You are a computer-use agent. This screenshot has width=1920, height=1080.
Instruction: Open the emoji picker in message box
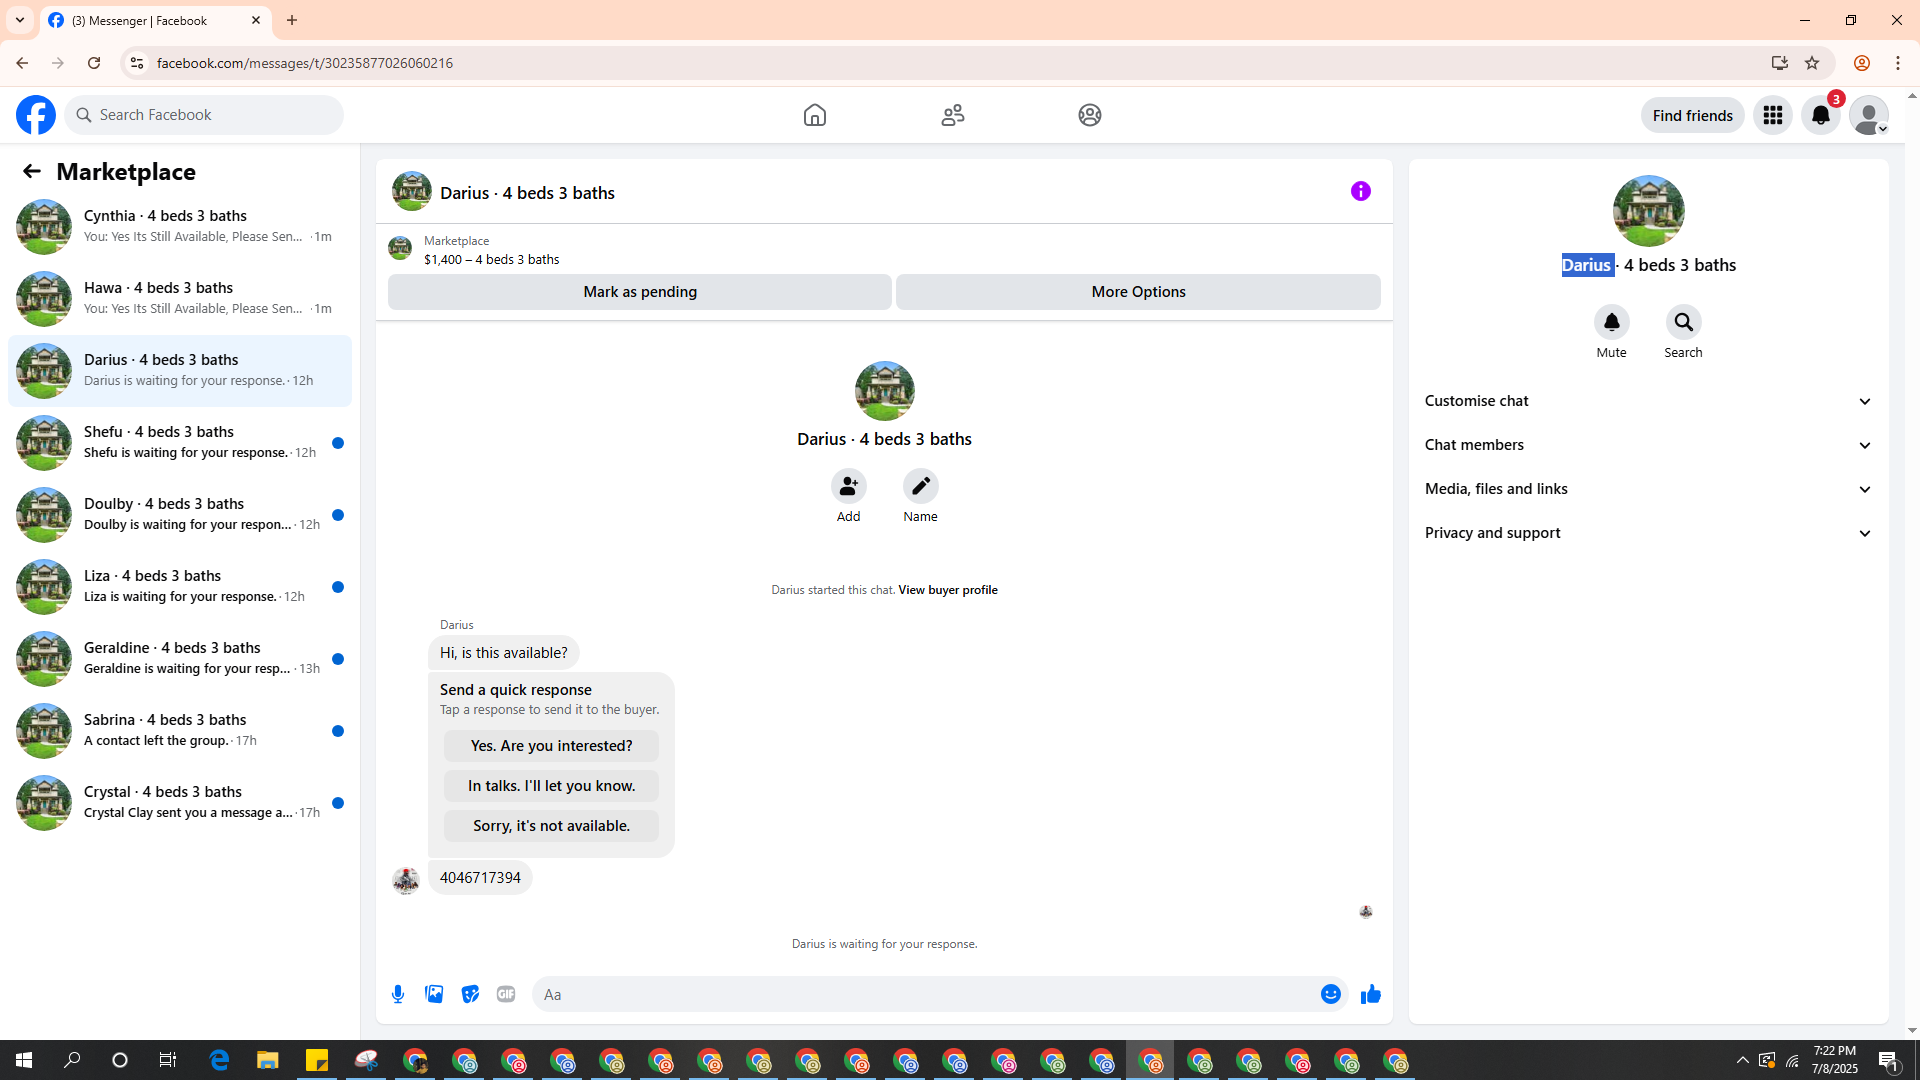1330,994
